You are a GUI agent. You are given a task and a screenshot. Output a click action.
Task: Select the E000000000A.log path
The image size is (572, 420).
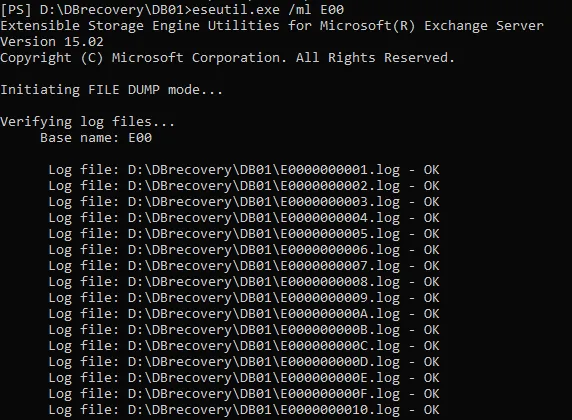[x=264, y=314]
